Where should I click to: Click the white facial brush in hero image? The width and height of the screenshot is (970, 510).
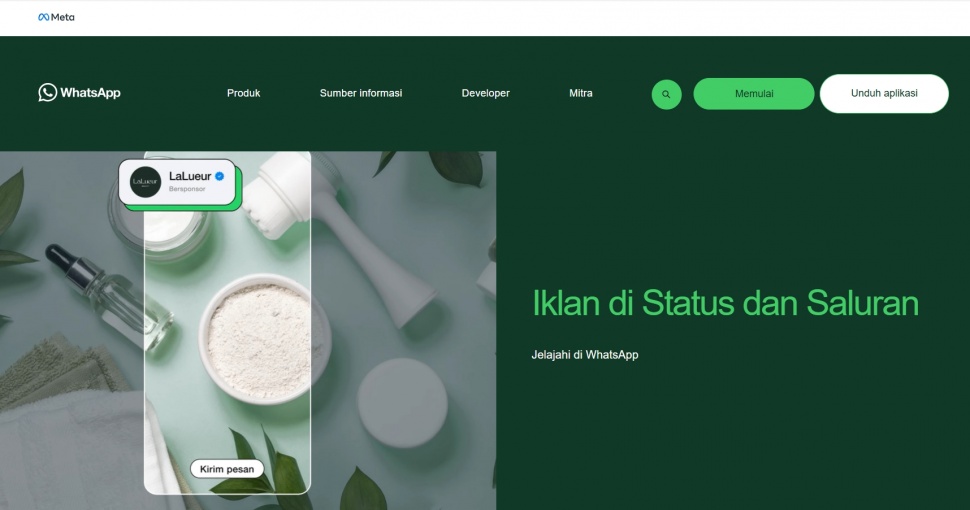click(x=340, y=235)
